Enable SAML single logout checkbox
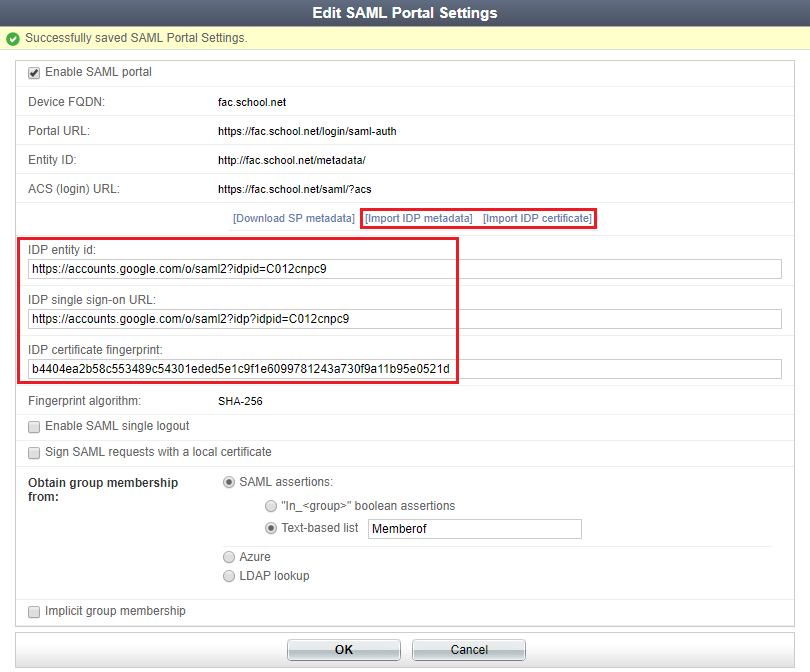This screenshot has width=810, height=672. pyautogui.click(x=34, y=427)
